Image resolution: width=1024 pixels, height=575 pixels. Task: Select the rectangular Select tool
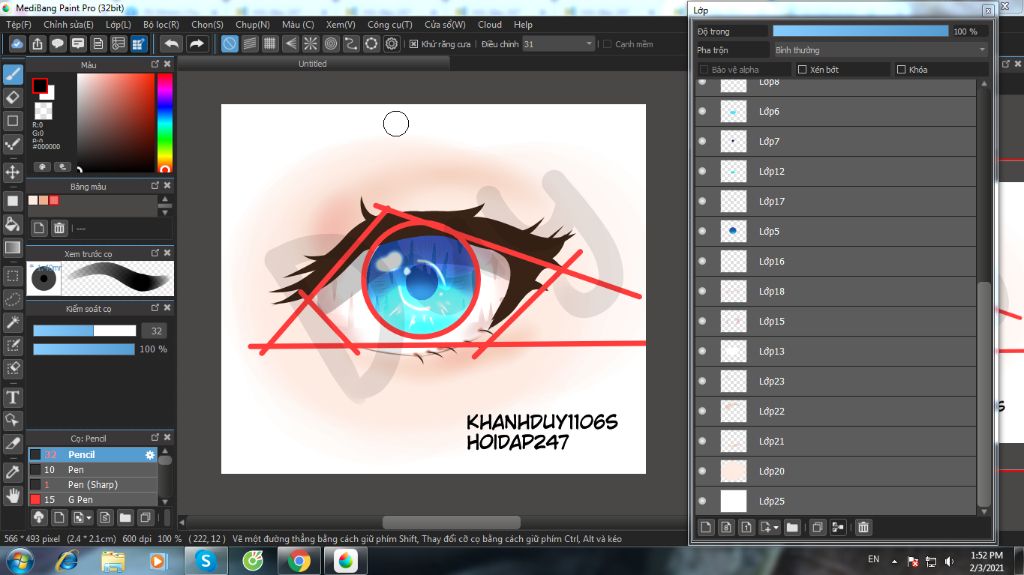12,276
